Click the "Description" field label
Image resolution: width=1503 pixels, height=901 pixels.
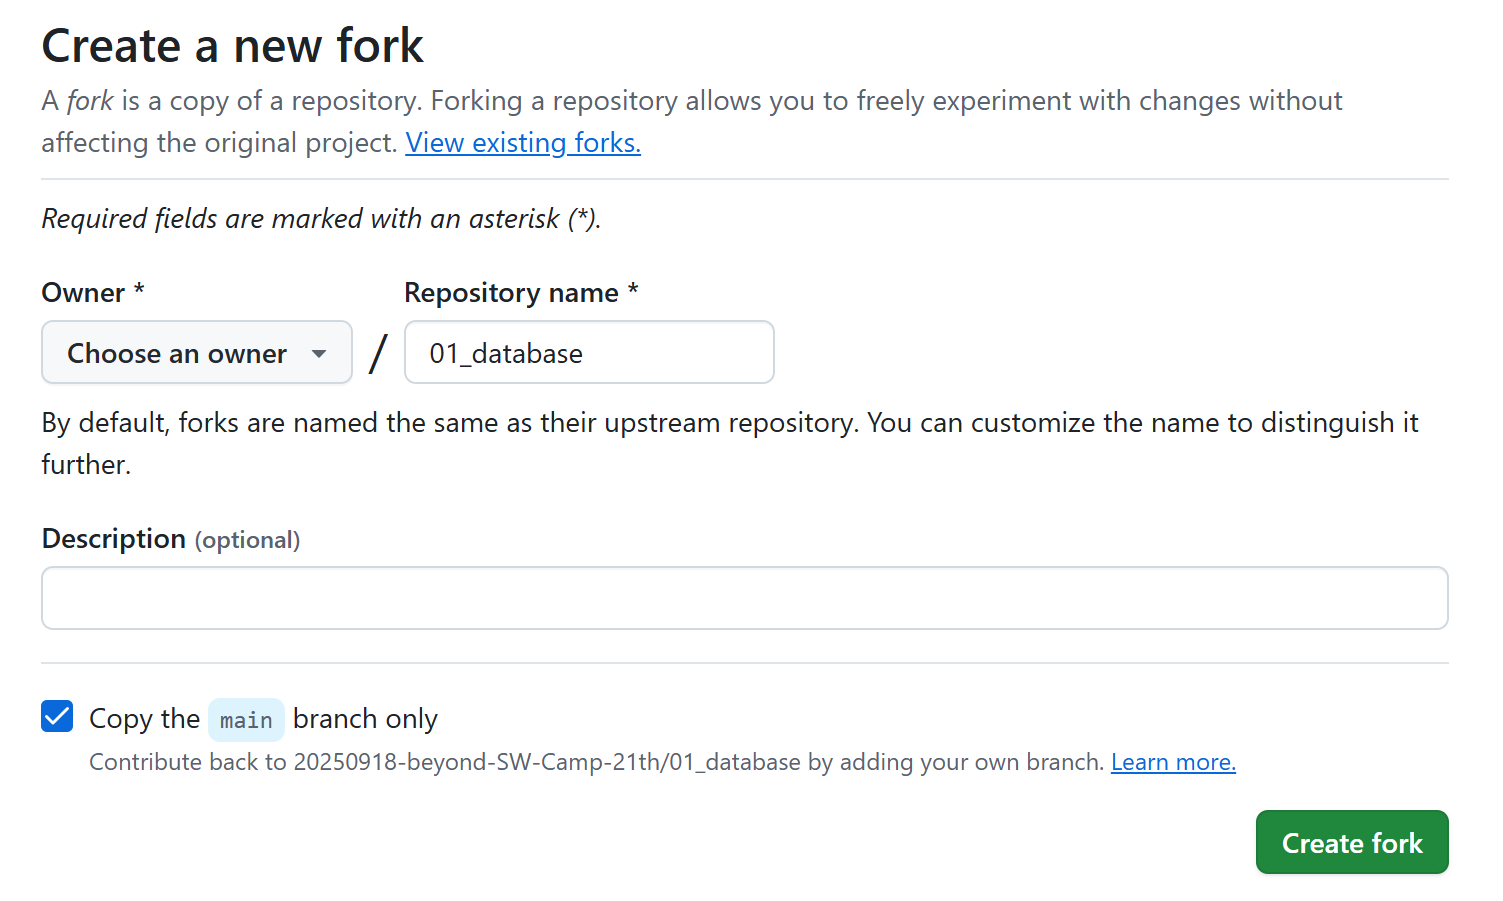point(114,539)
